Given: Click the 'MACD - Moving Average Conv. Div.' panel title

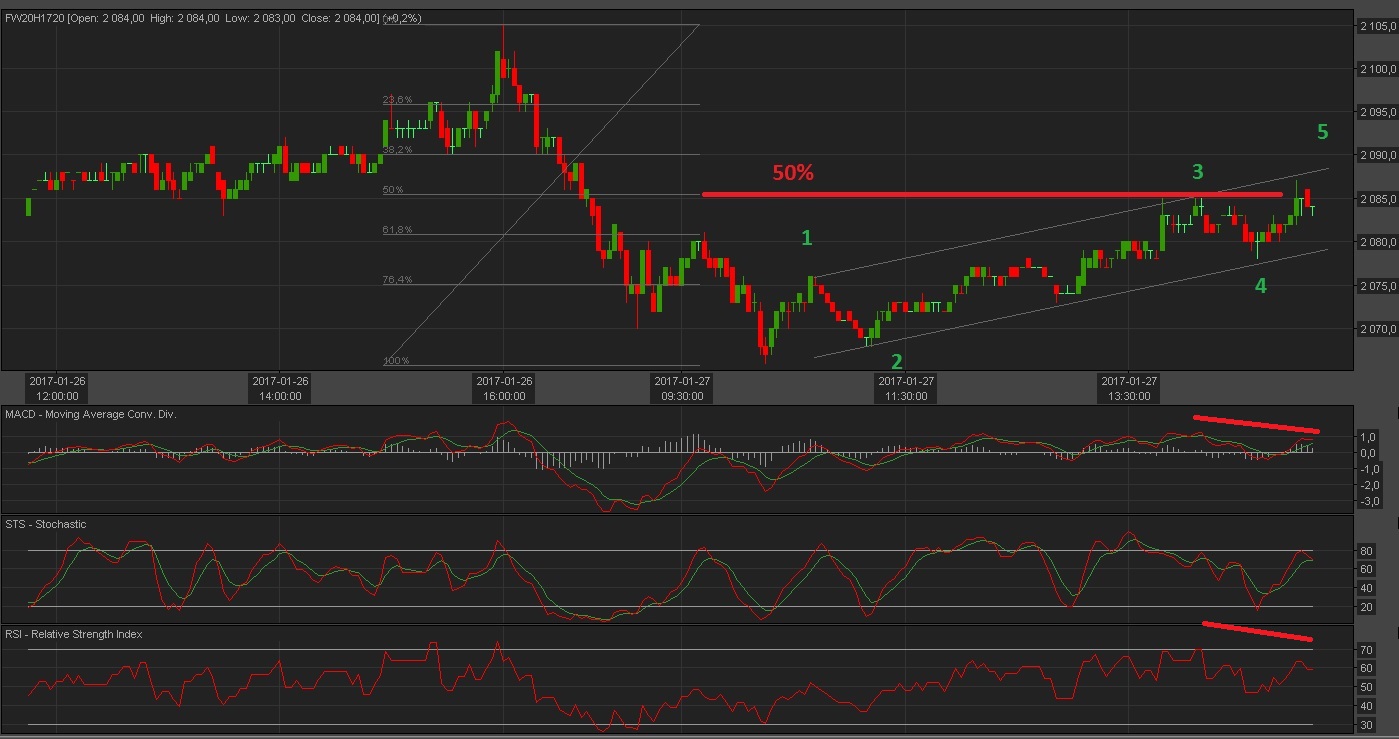Looking at the screenshot, I should (x=91, y=414).
